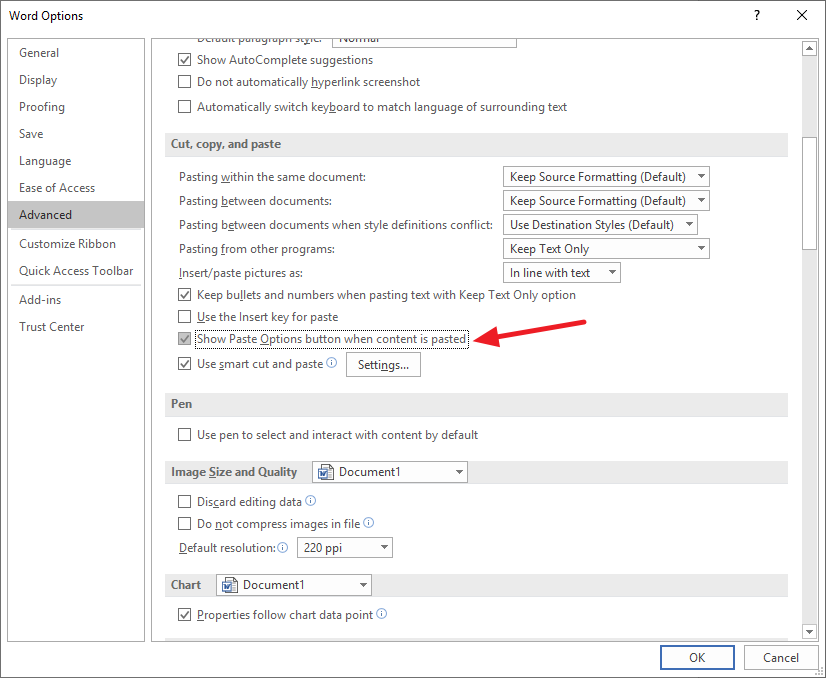Toggle Show Paste Options button checkbox
826x678 pixels.
[184, 339]
